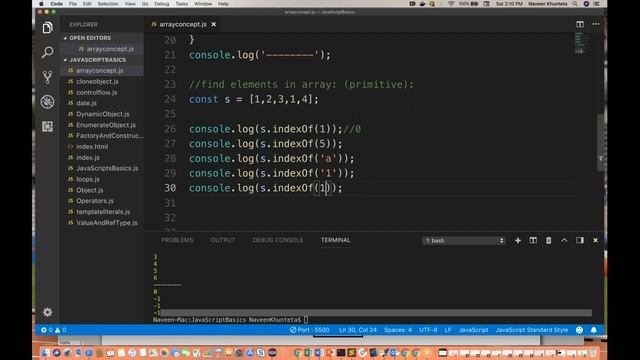Select terminal shell dropdown showing bash
Screen dimensions: 640x360
point(463,240)
